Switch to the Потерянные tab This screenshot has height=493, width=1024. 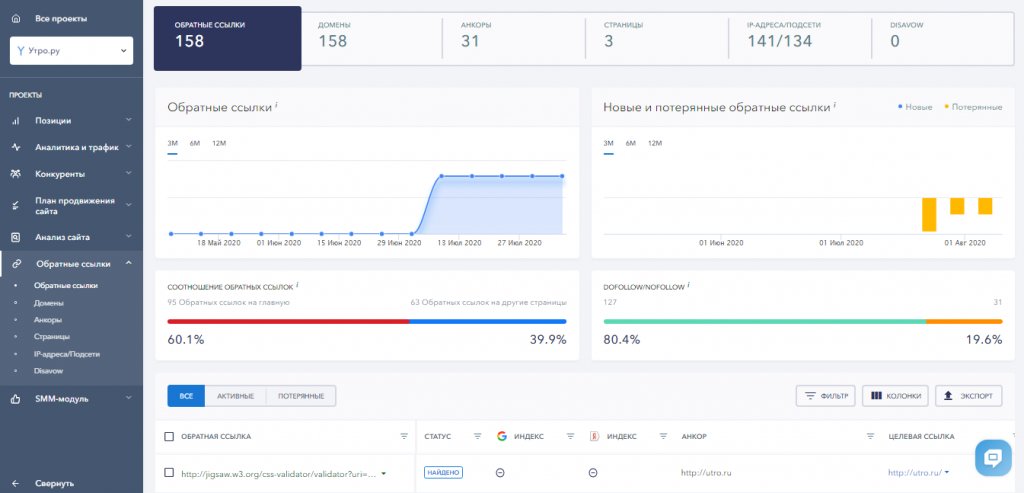(300, 396)
